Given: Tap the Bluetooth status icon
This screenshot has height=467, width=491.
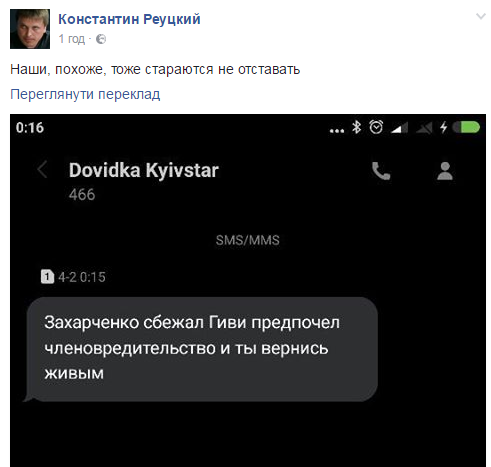Looking at the screenshot, I should click(357, 127).
